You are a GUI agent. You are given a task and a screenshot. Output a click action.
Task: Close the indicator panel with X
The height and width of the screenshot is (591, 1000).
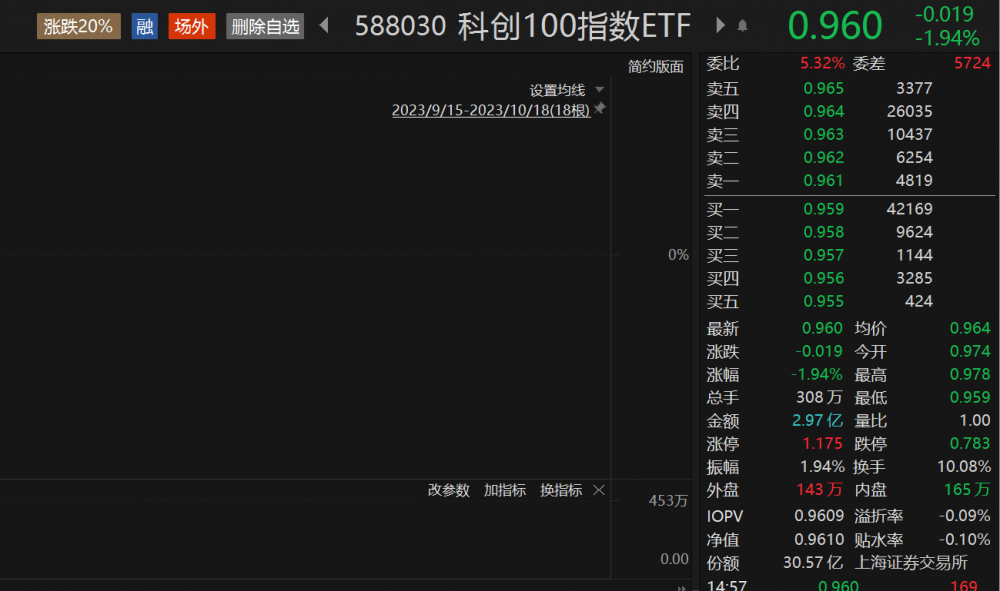(598, 490)
